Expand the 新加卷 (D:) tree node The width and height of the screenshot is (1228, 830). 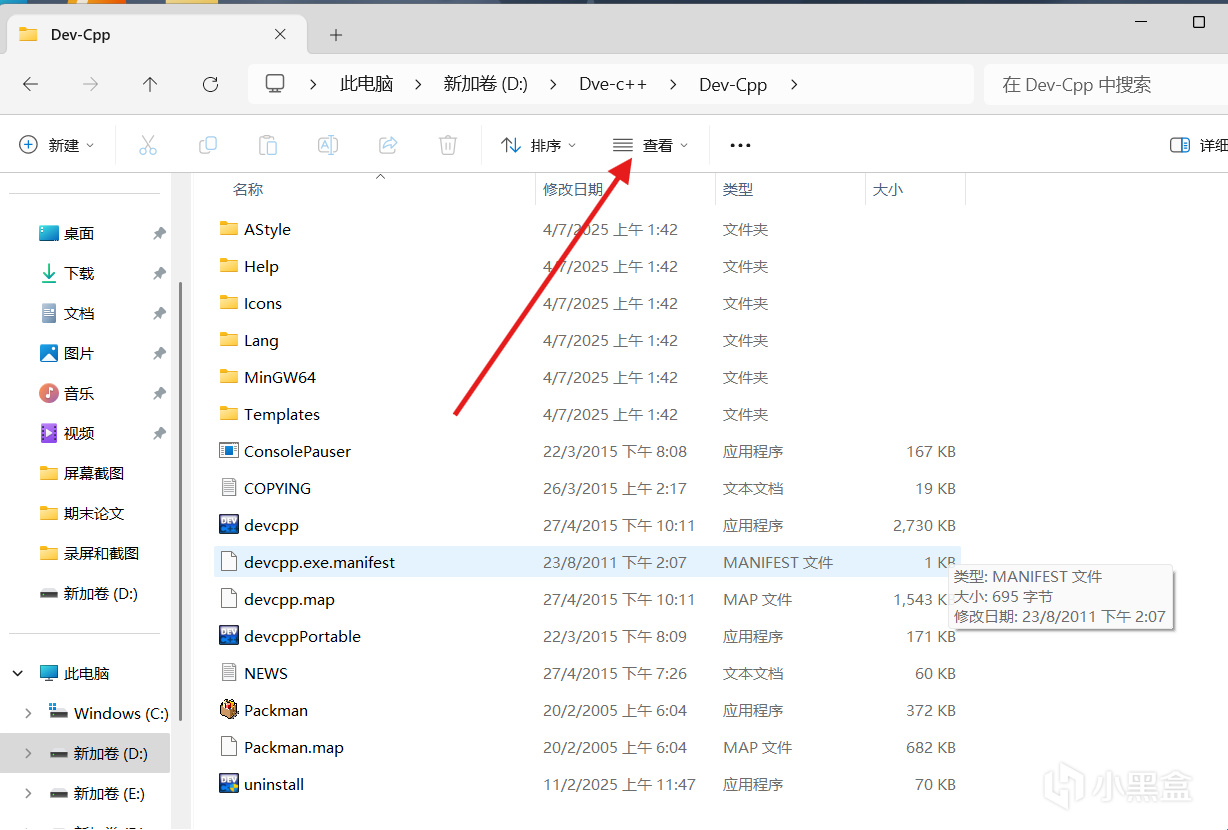pyautogui.click(x=28, y=753)
